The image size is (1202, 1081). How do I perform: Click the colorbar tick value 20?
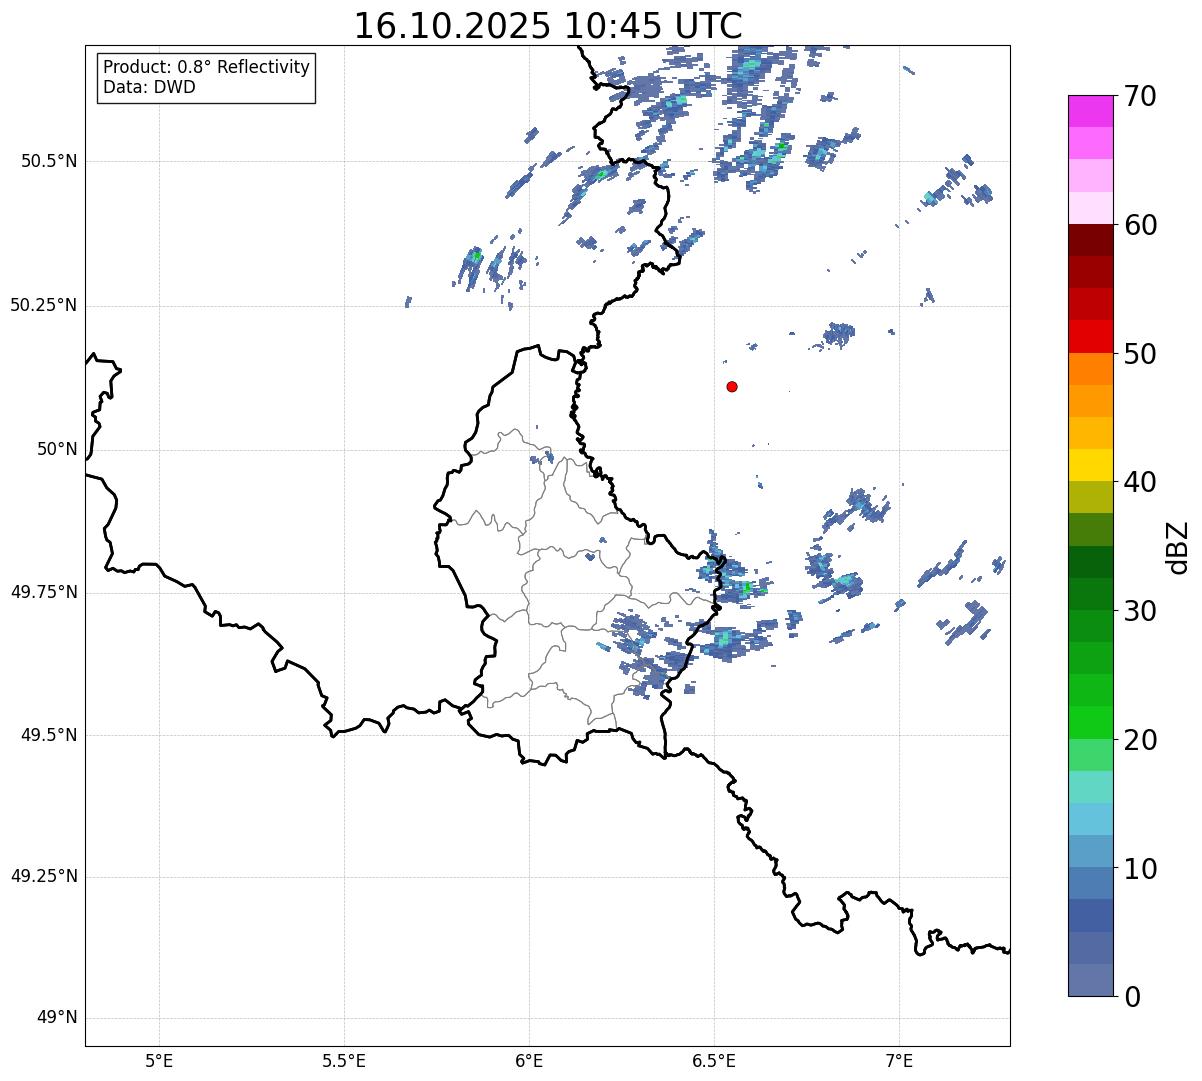tap(1140, 740)
